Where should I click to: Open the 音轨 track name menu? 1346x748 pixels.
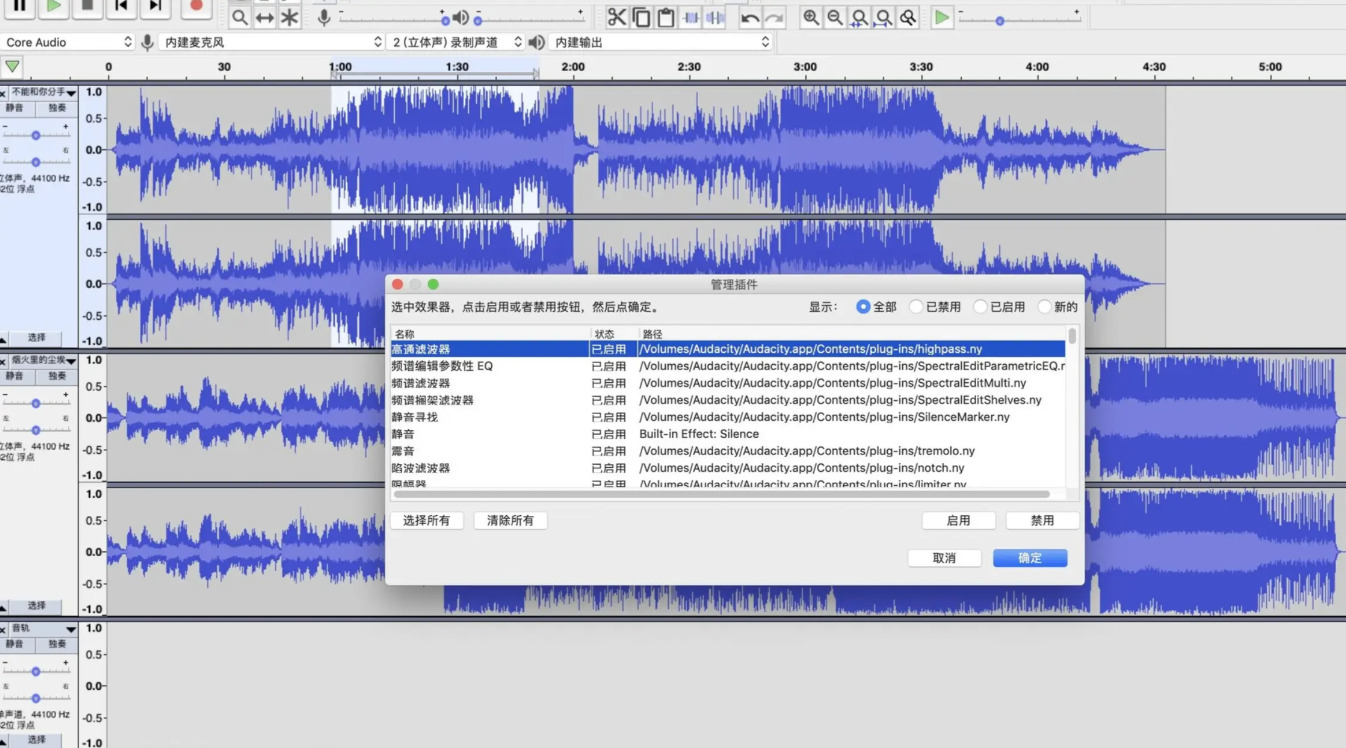(43, 628)
